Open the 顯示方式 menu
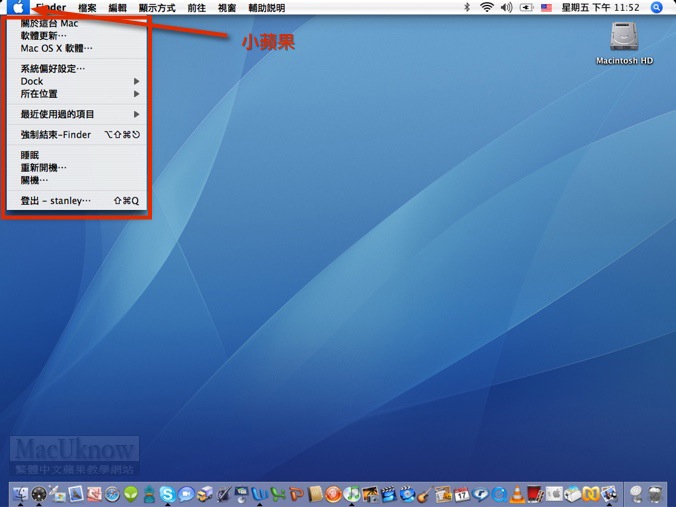676x507 pixels. coord(157,8)
